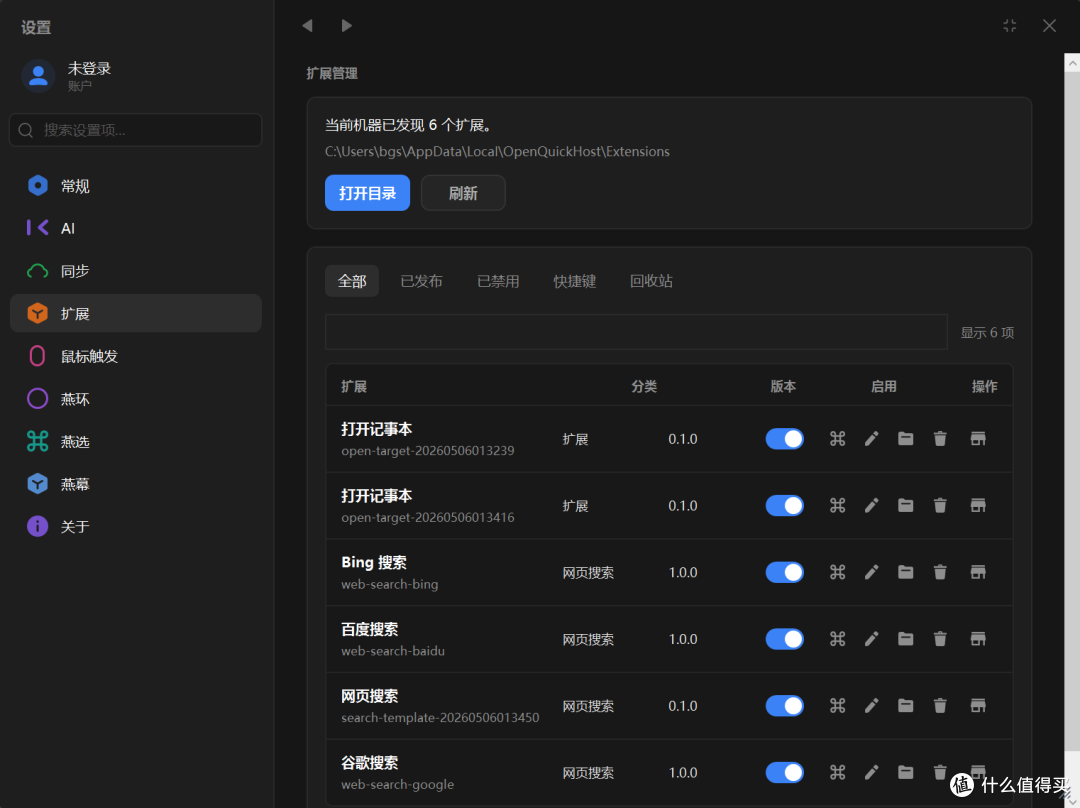1080x808 pixels.
Task: Delete the search-template-20260506013450 extension
Action: 939,706
